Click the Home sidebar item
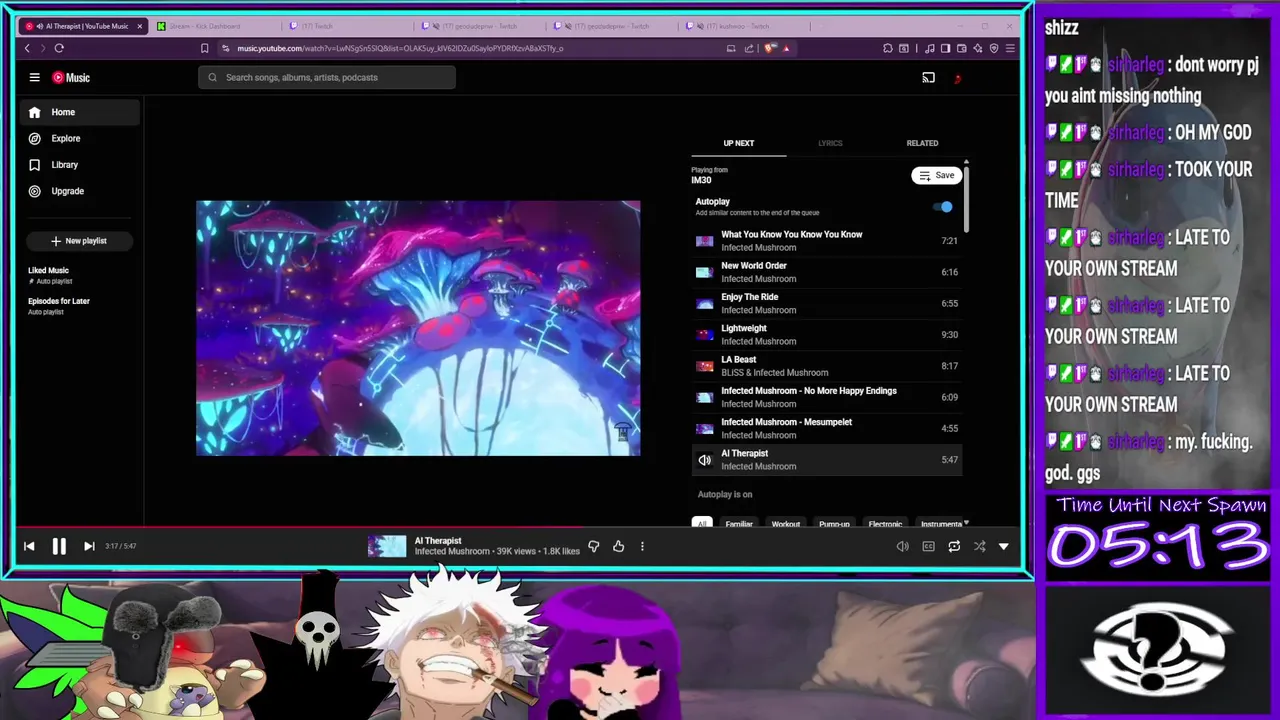1280x720 pixels. point(80,112)
